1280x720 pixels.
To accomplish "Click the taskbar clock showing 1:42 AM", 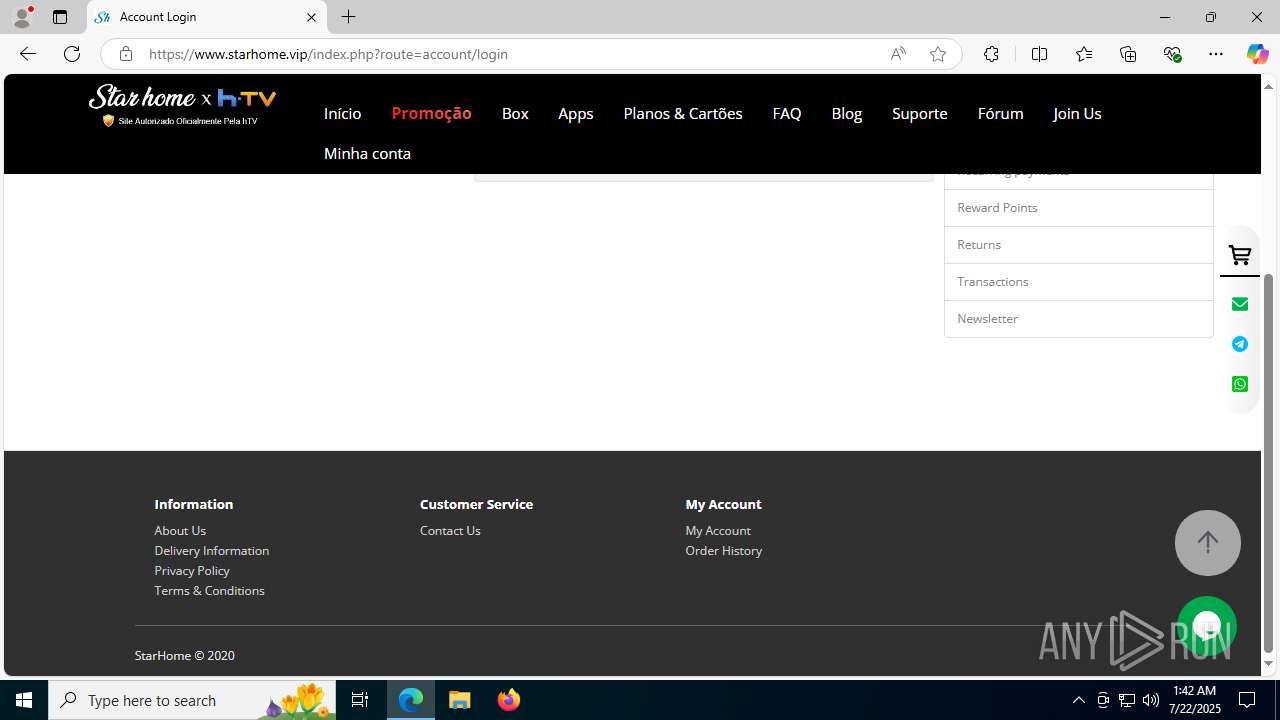I will point(1195,700).
